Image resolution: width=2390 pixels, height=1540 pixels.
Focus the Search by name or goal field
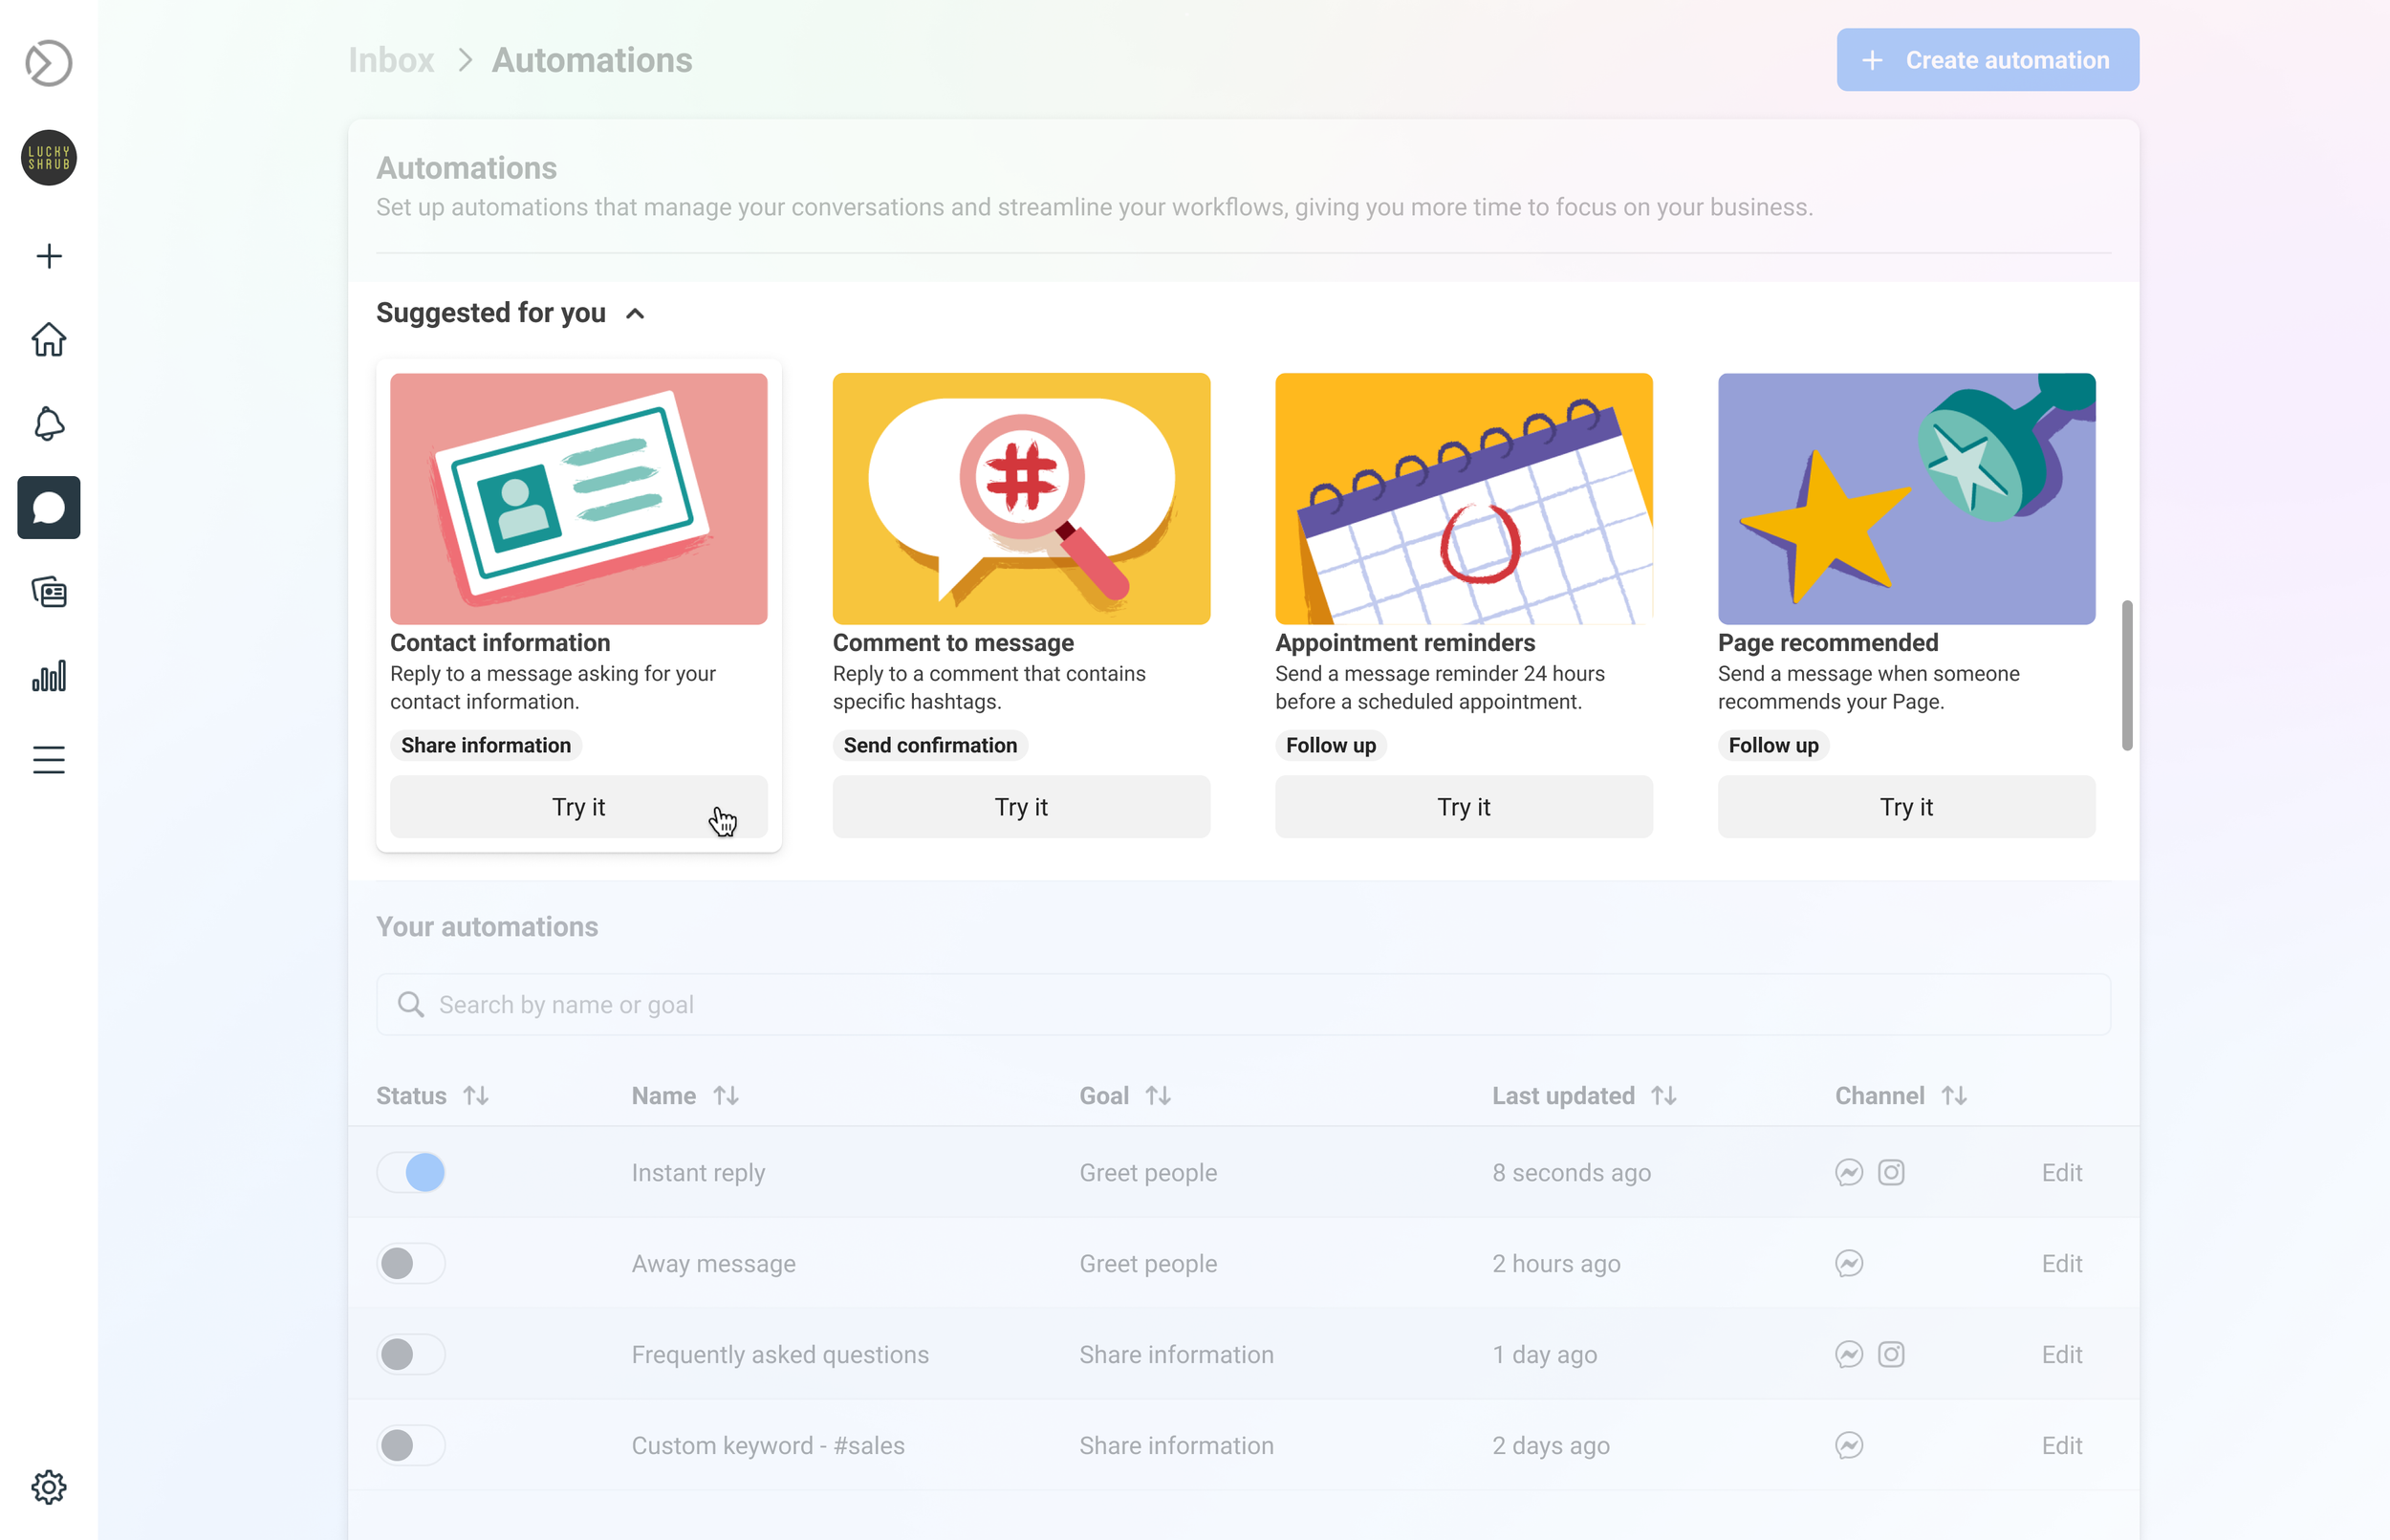tap(1243, 1004)
